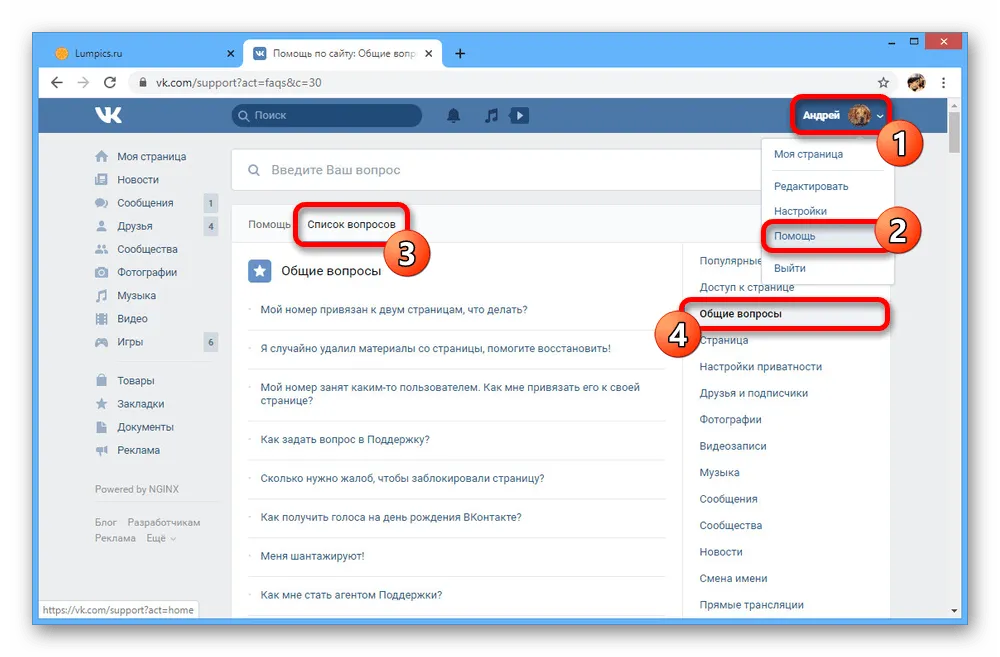Select Настройки приватности category

761,367
